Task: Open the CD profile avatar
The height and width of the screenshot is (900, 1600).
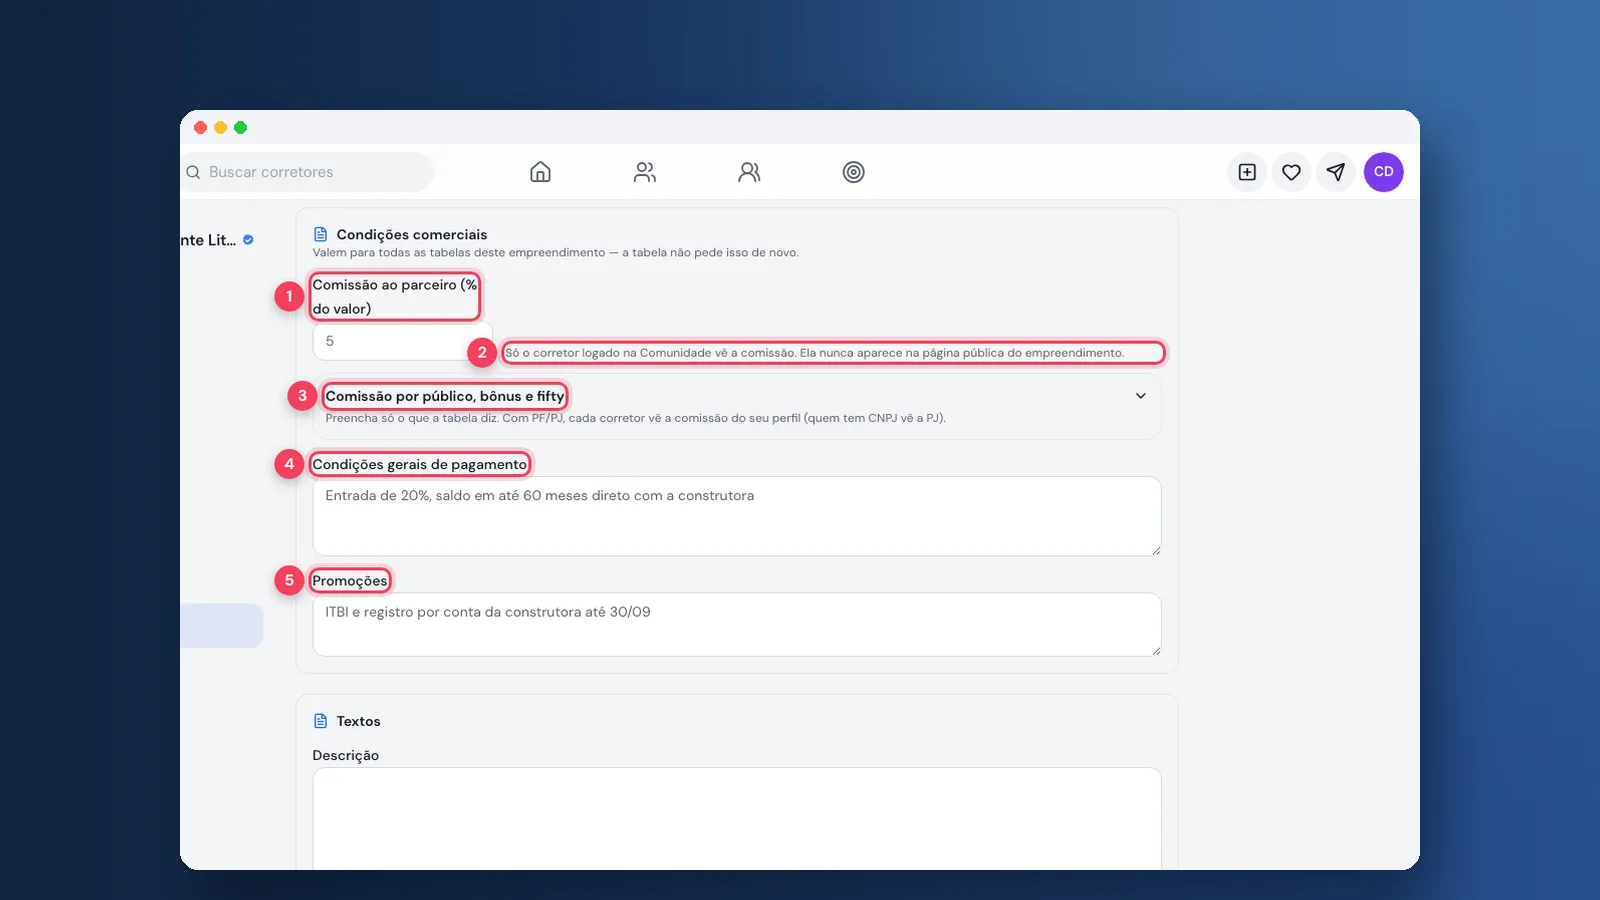Action: [1384, 172]
